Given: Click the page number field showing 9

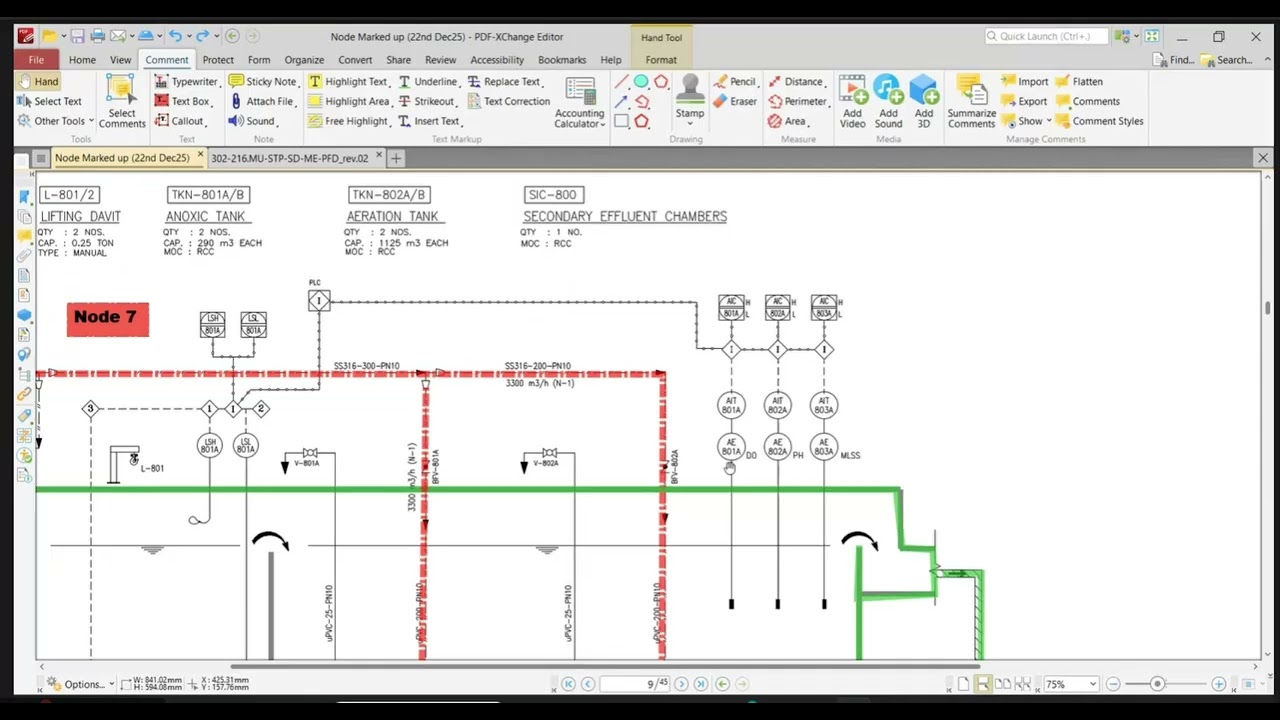Looking at the screenshot, I should tap(634, 684).
